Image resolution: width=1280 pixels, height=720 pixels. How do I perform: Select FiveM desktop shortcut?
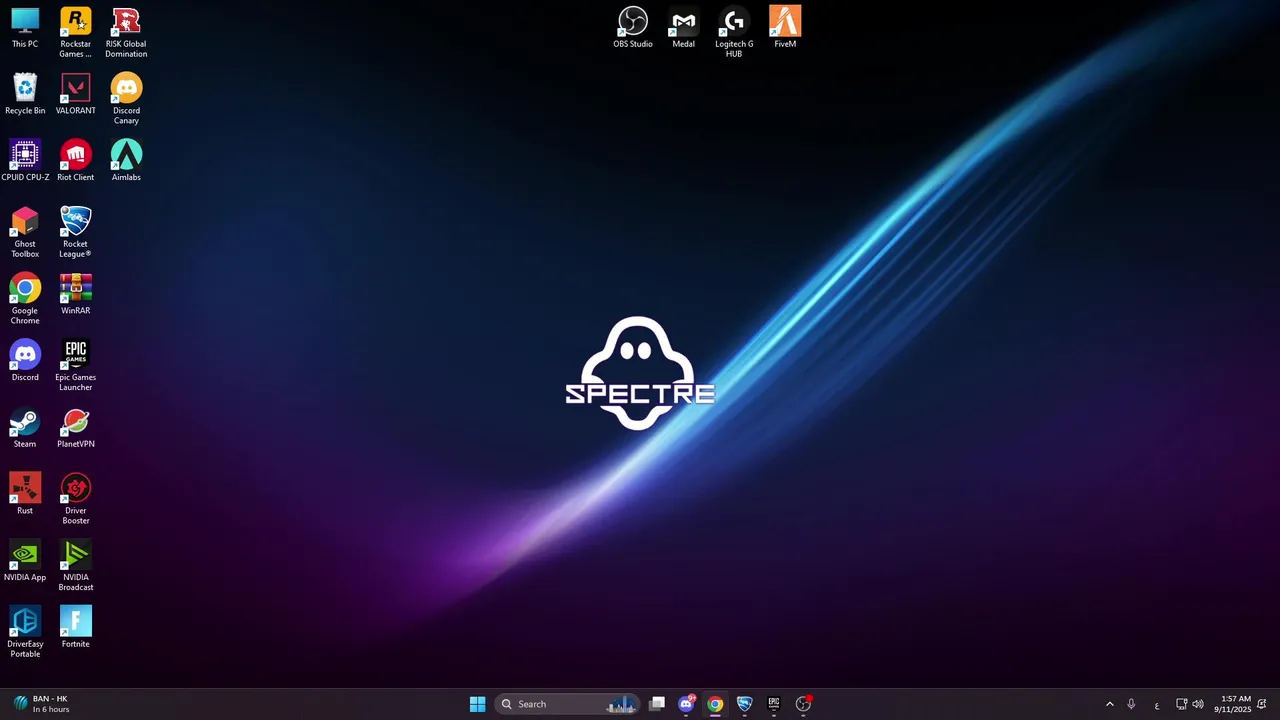(x=785, y=28)
